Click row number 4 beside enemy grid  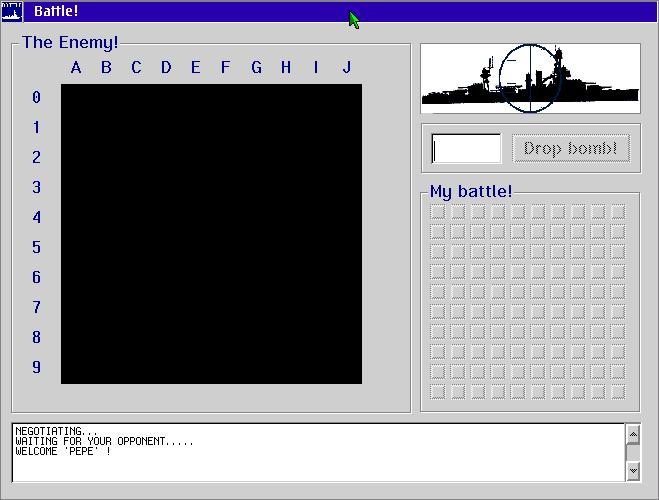point(37,217)
